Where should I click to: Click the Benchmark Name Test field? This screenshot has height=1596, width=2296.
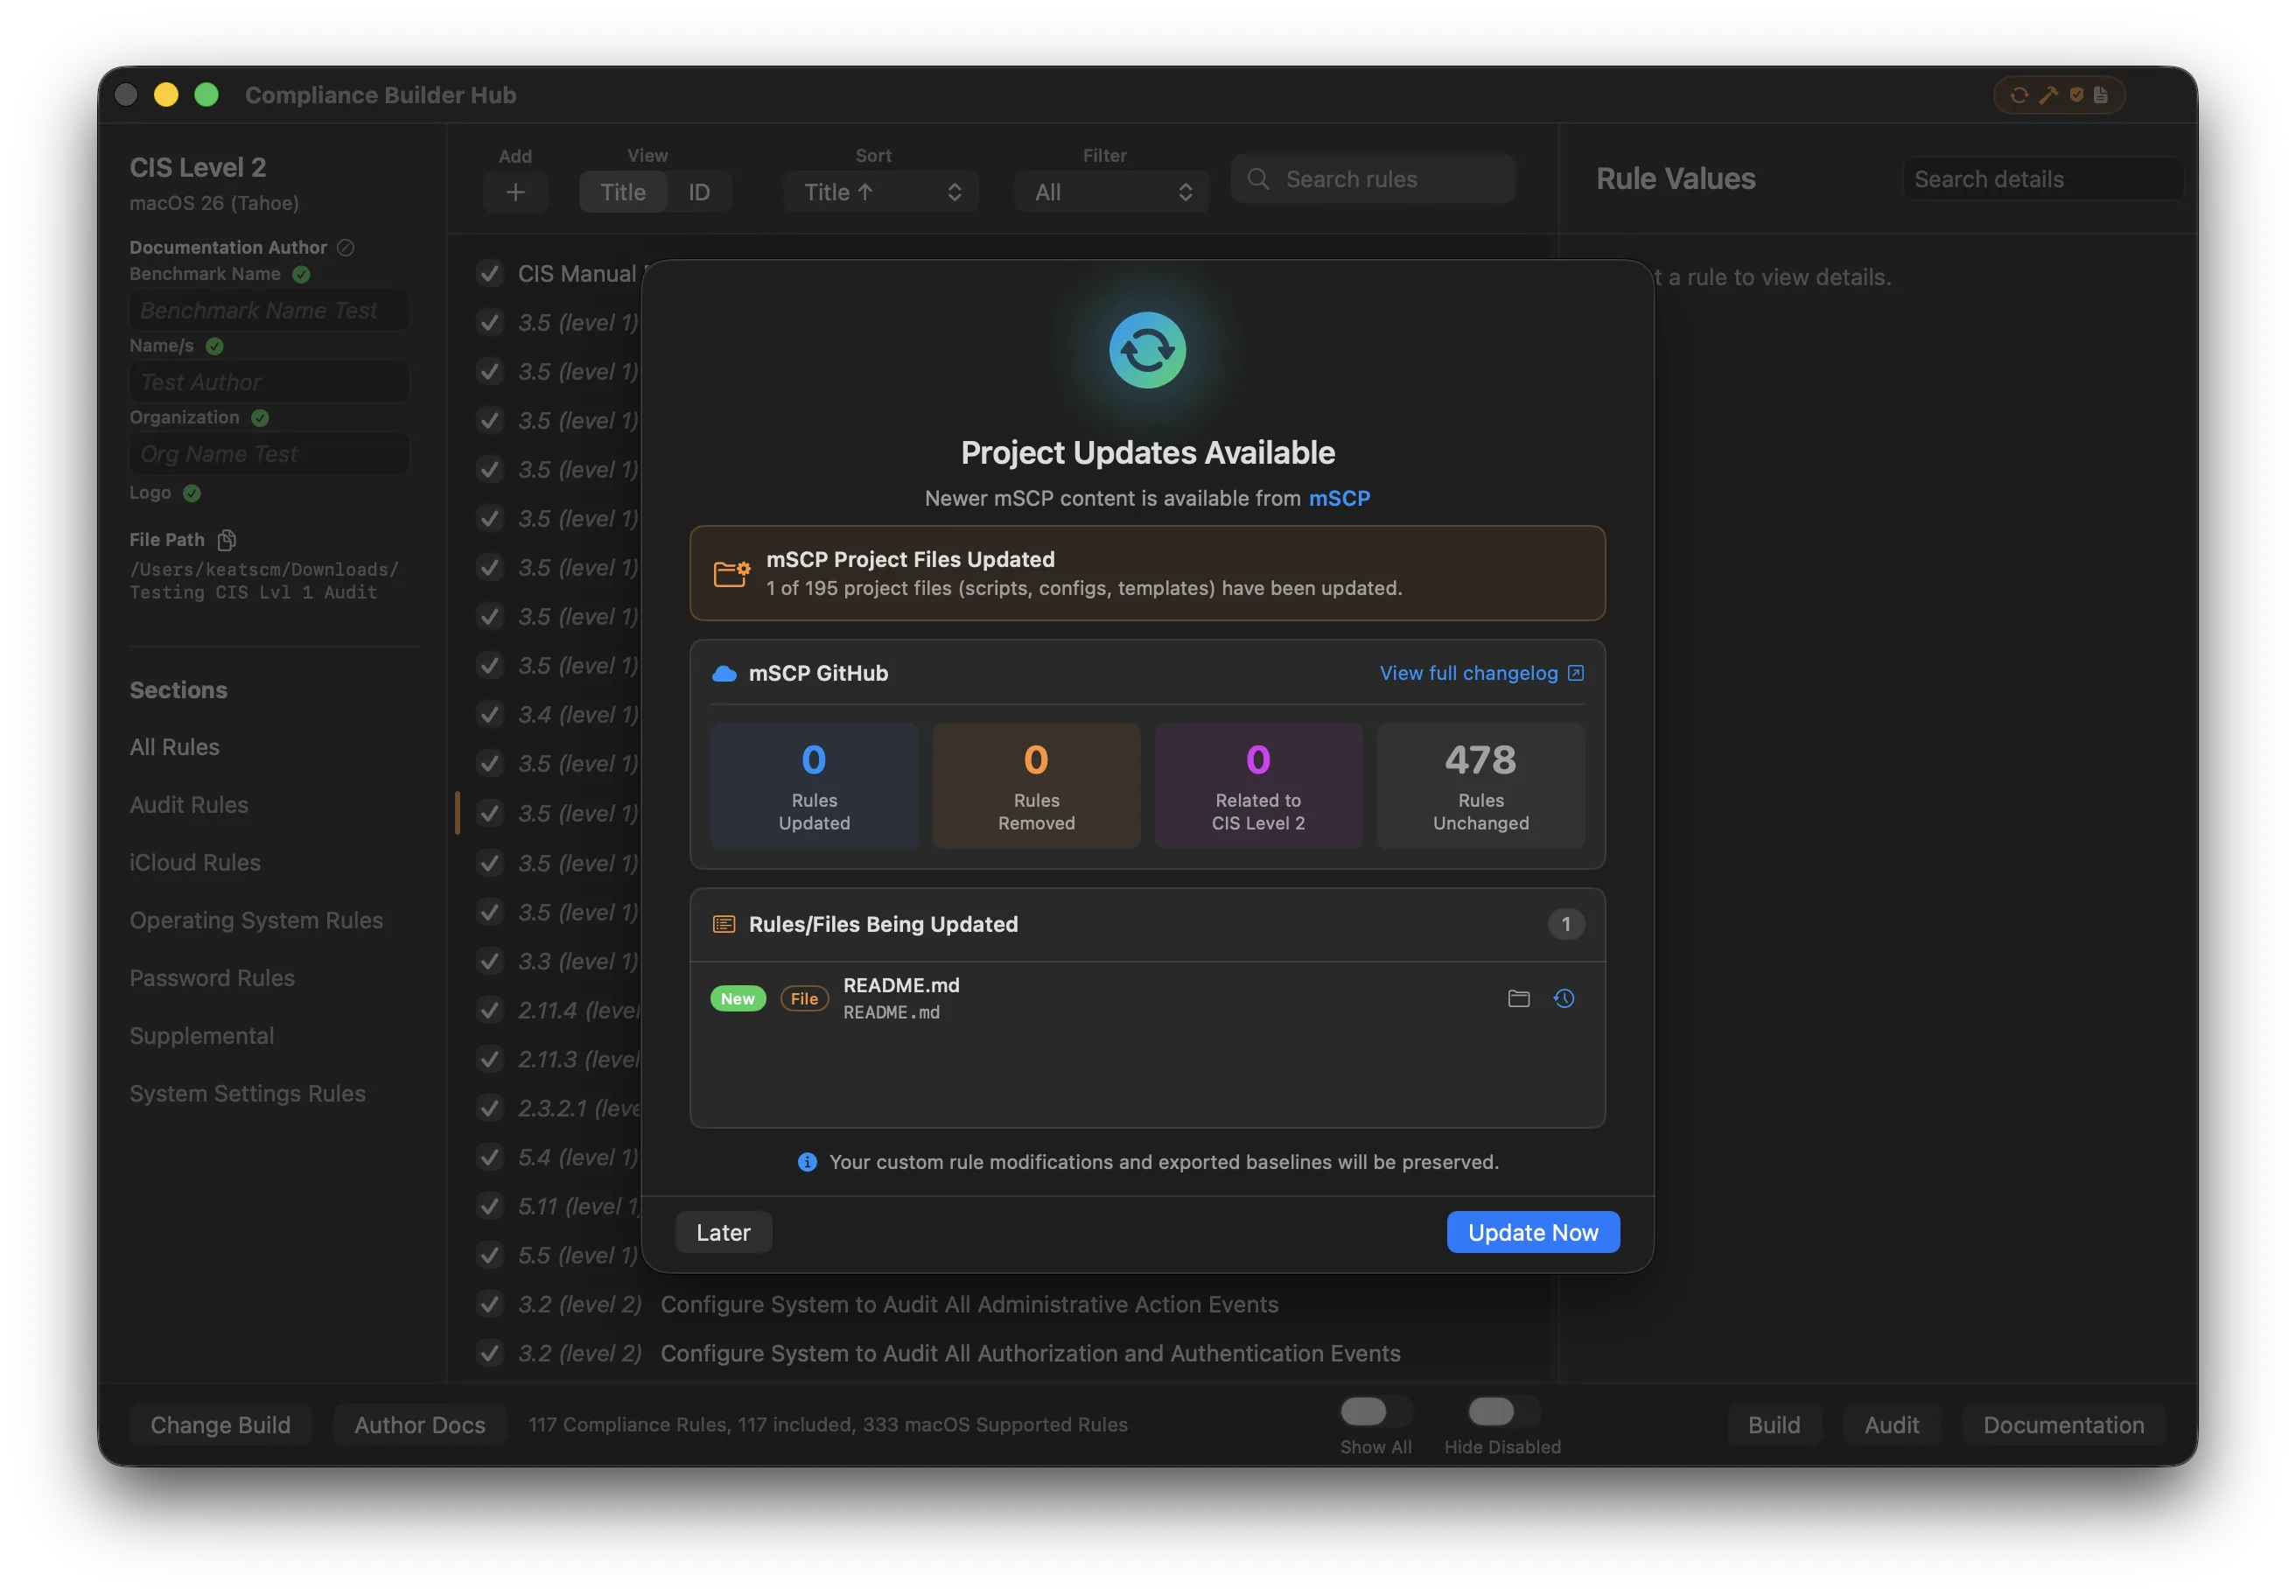269,310
